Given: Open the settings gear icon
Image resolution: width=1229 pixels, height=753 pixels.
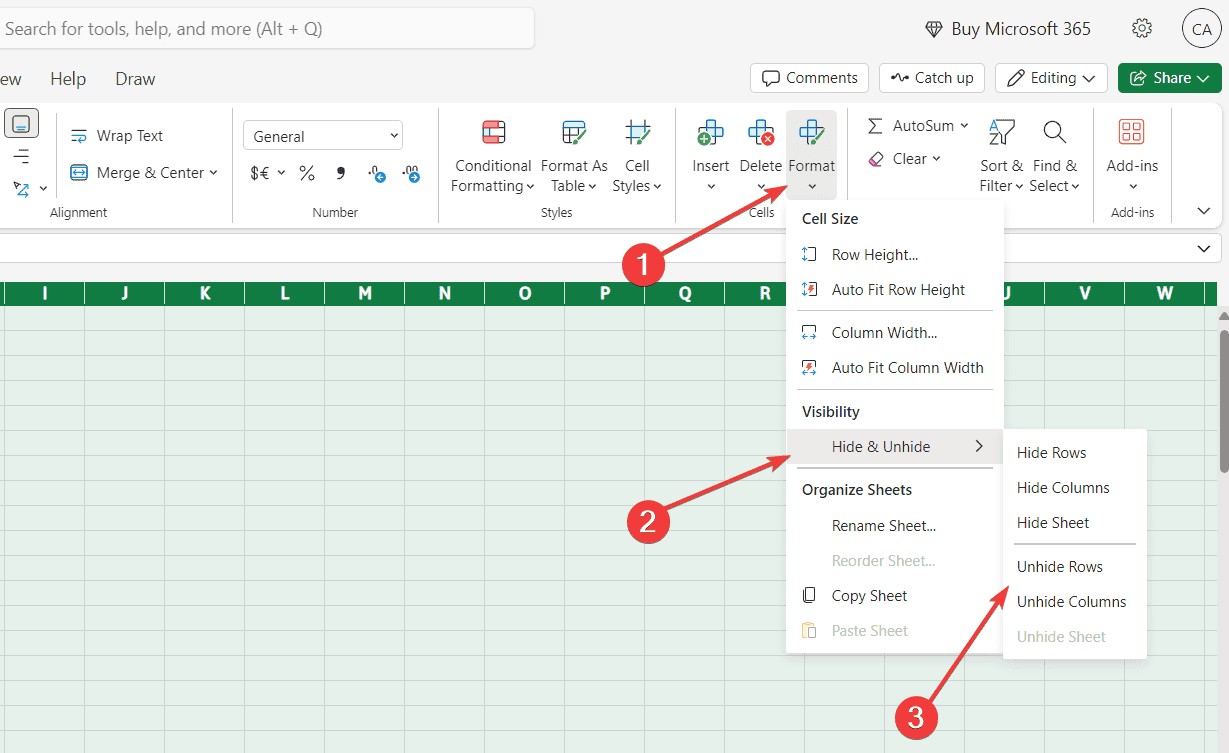Looking at the screenshot, I should (1142, 29).
